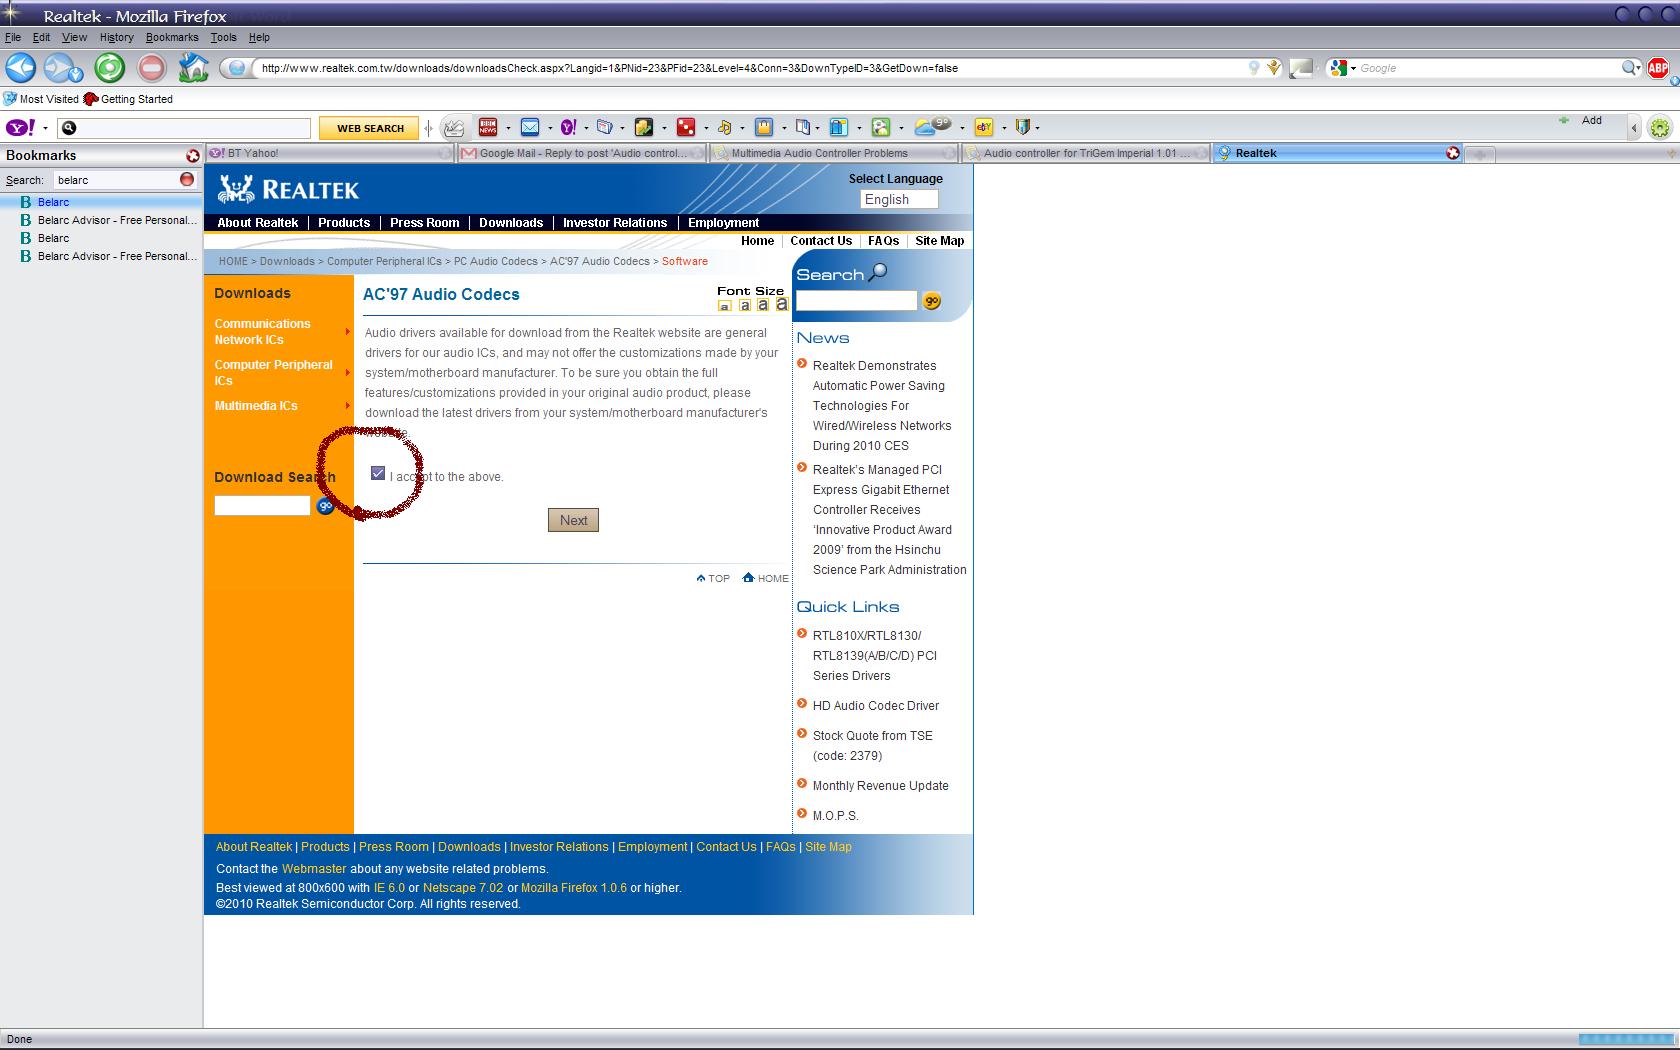Open the Bookmarks menu
The width and height of the screenshot is (1680, 1050).
pyautogui.click(x=172, y=37)
